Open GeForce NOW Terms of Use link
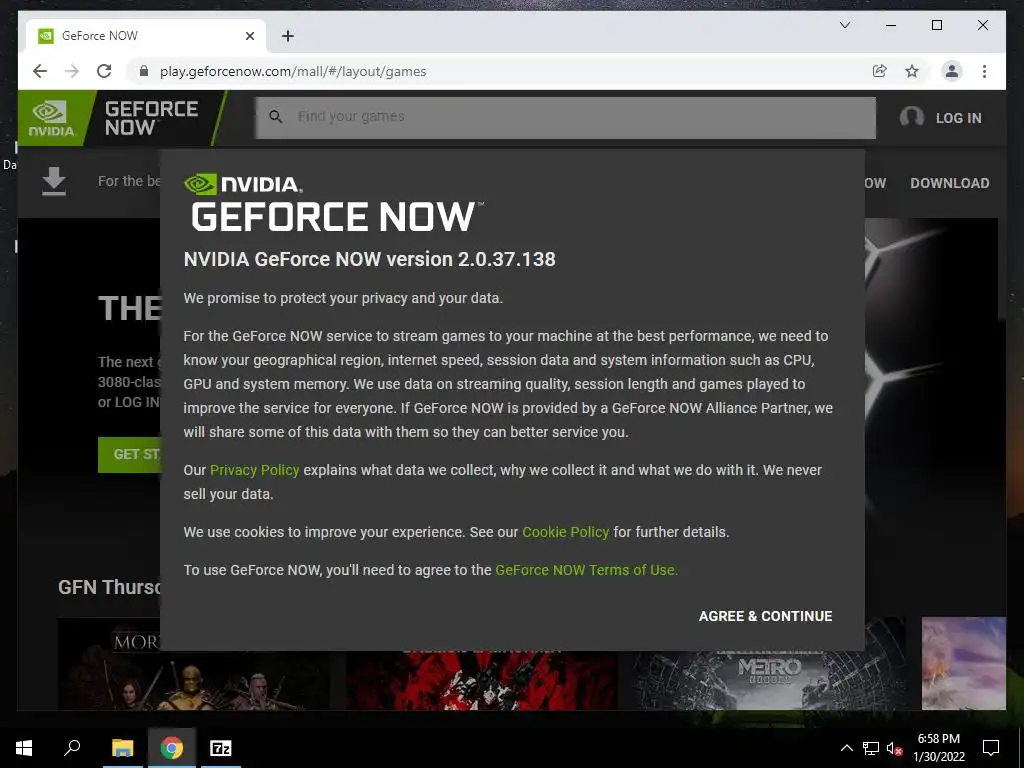The width and height of the screenshot is (1024, 768). [586, 570]
